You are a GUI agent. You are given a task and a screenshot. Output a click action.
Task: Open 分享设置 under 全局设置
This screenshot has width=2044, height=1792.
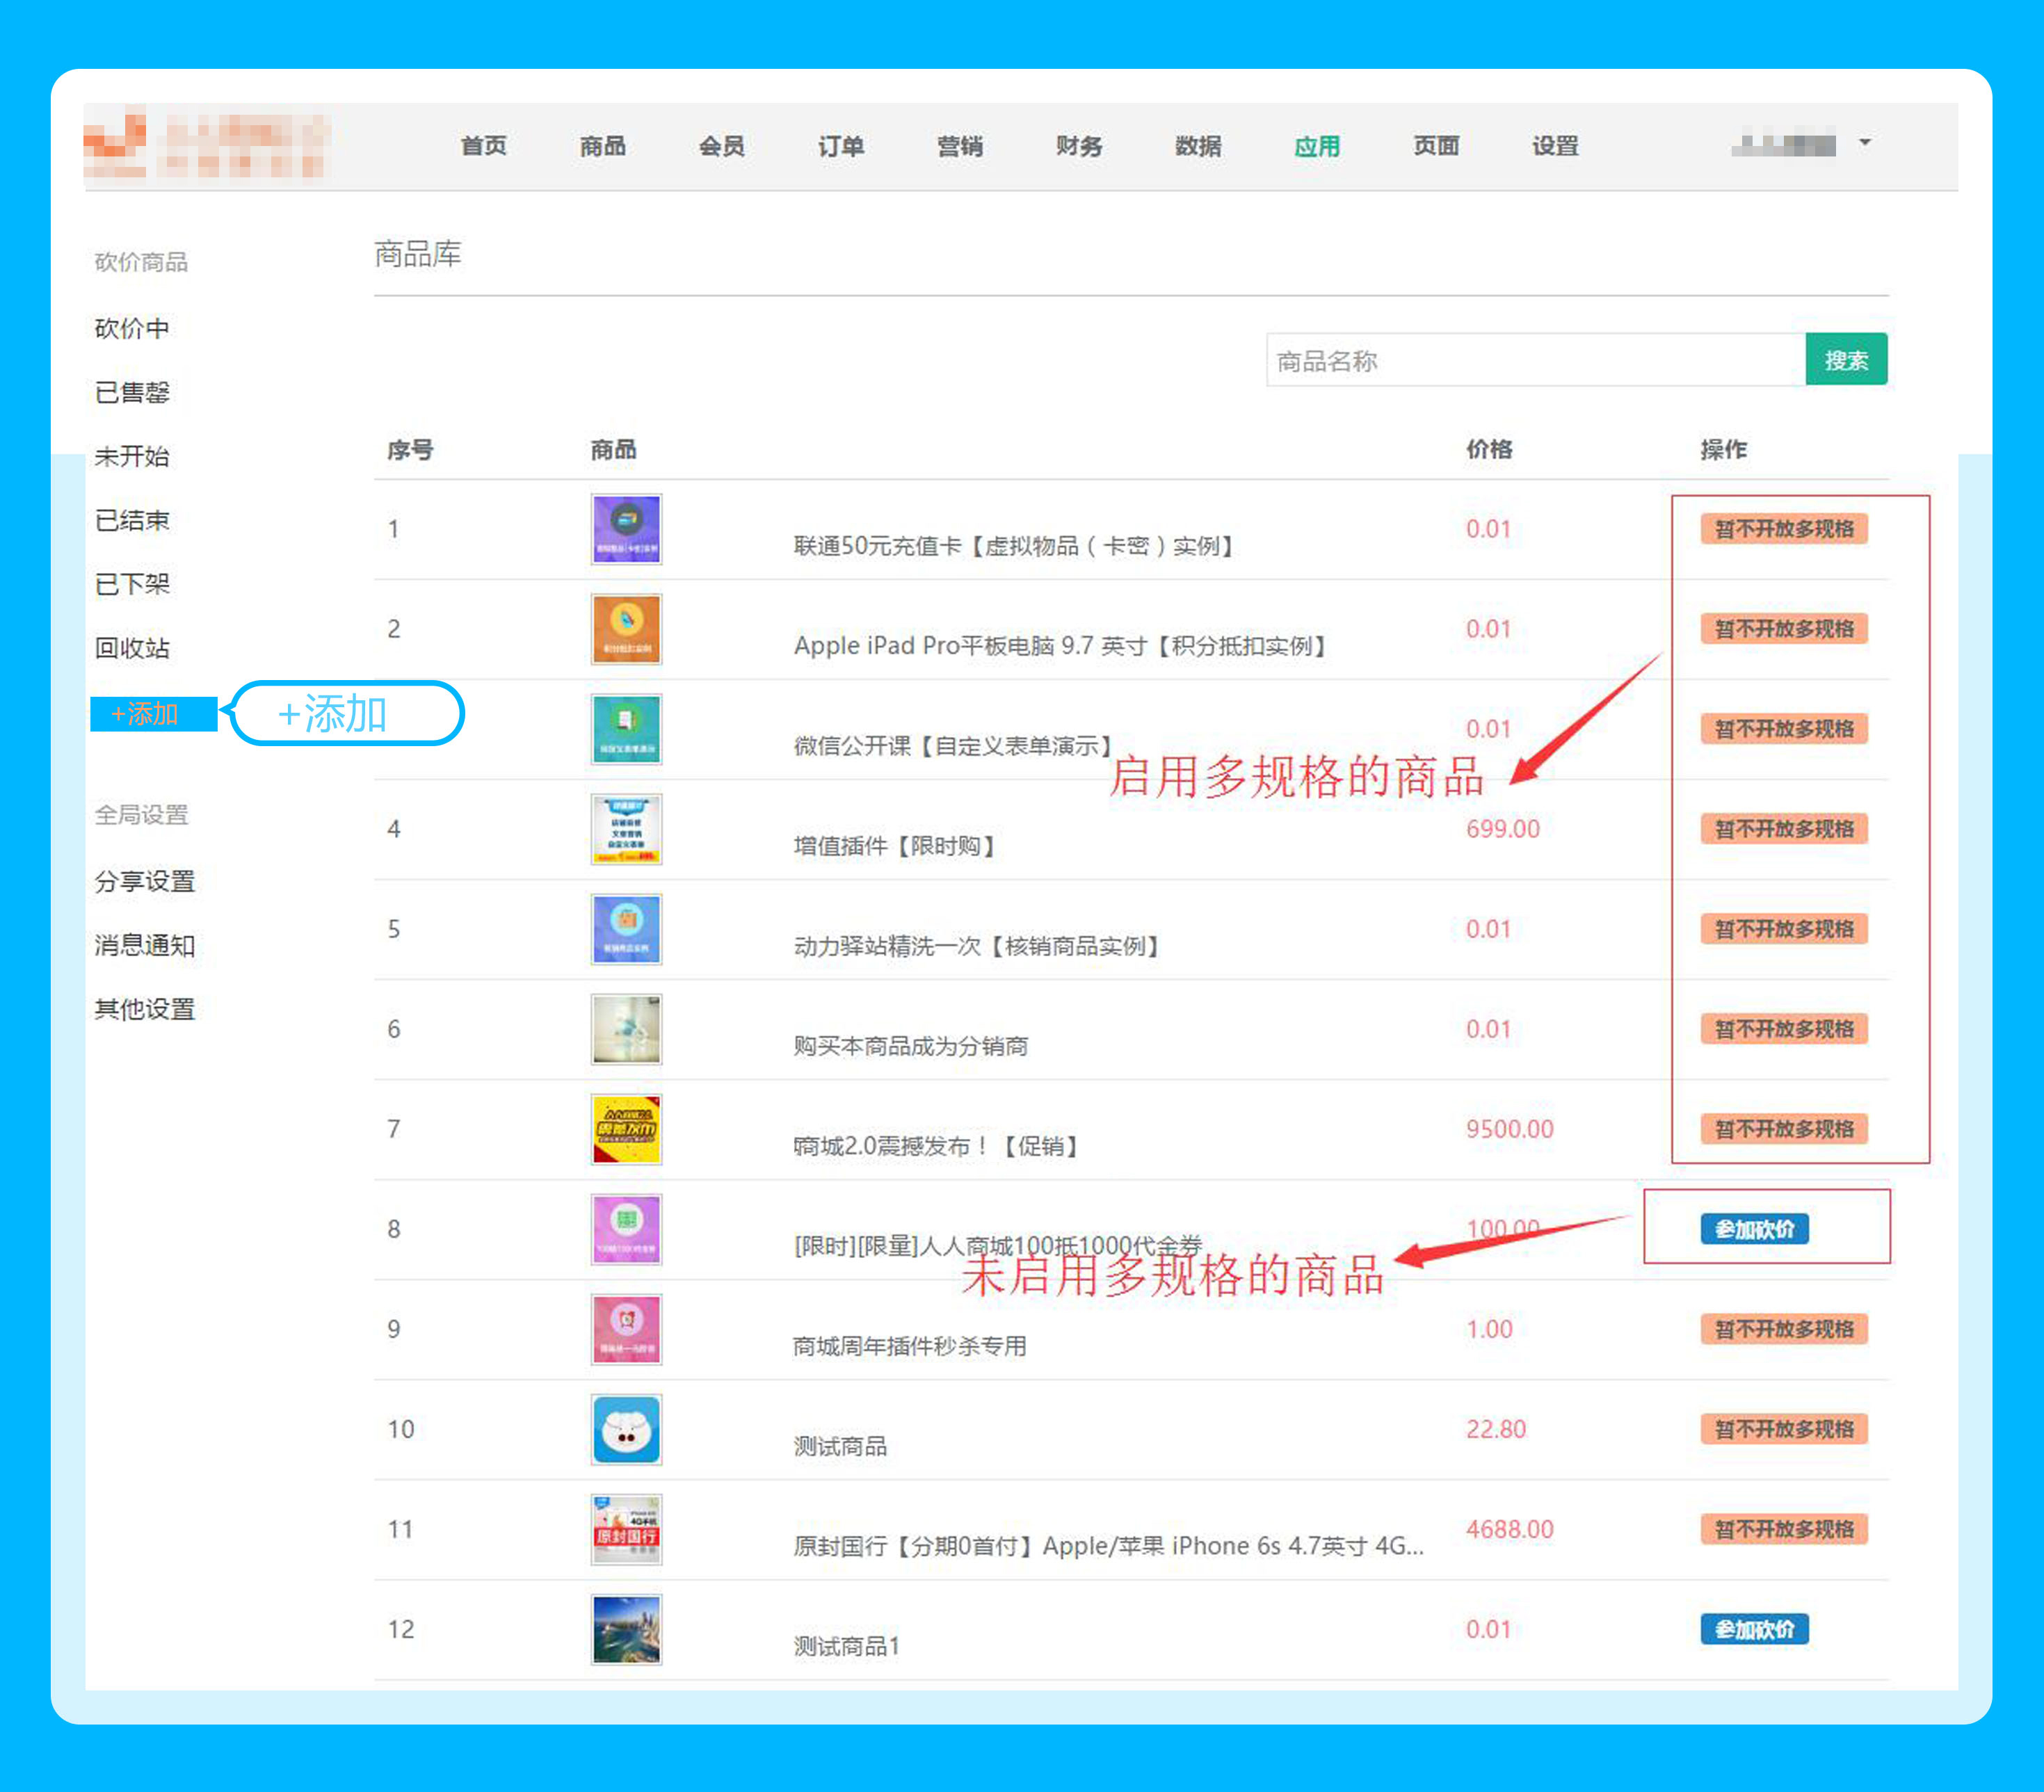click(145, 881)
